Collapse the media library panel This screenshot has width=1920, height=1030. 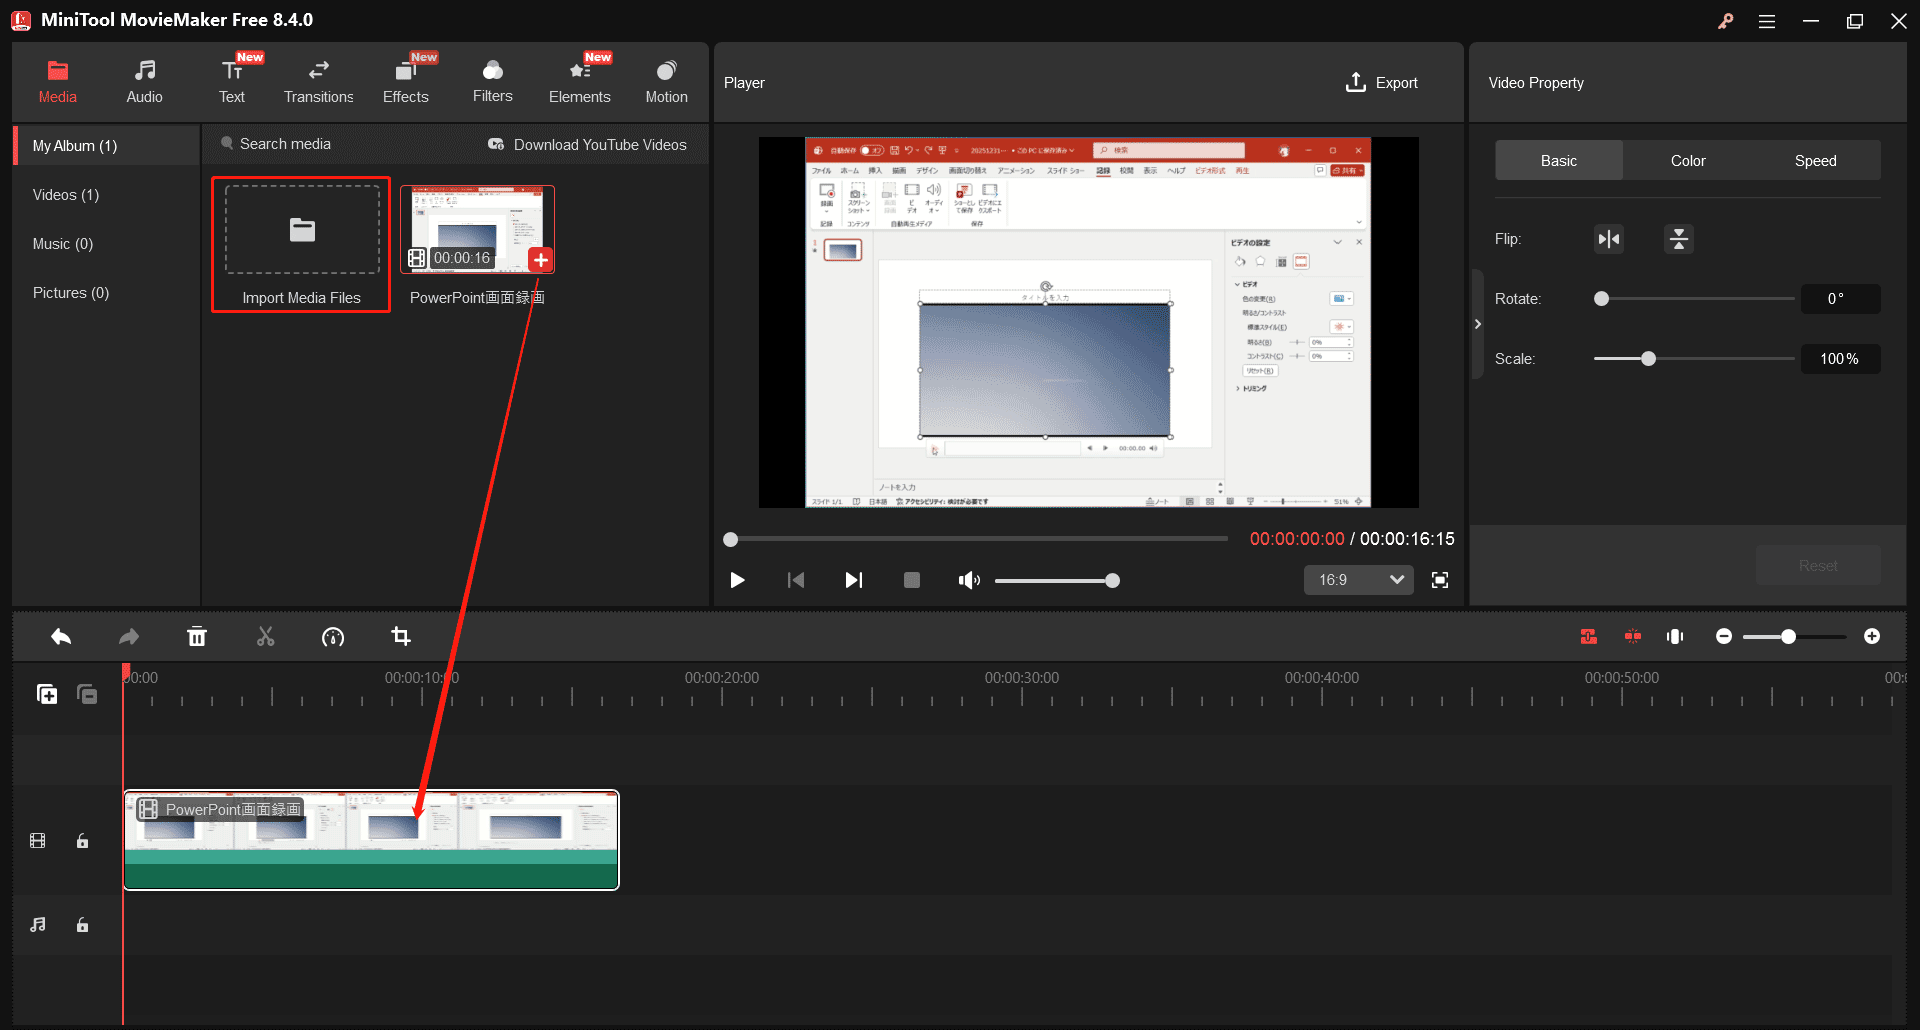tap(1477, 323)
